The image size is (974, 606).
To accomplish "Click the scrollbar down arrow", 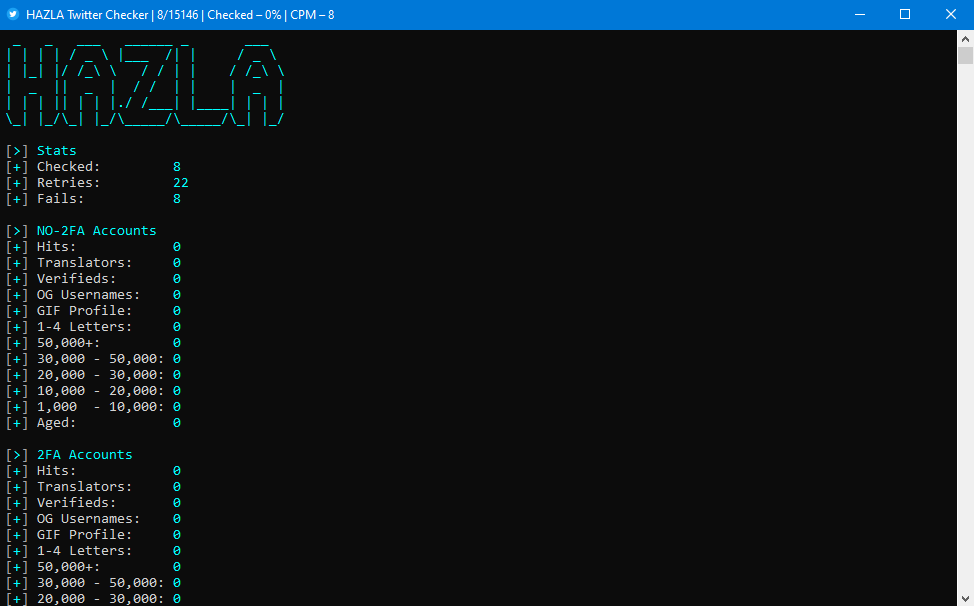I will [965, 599].
